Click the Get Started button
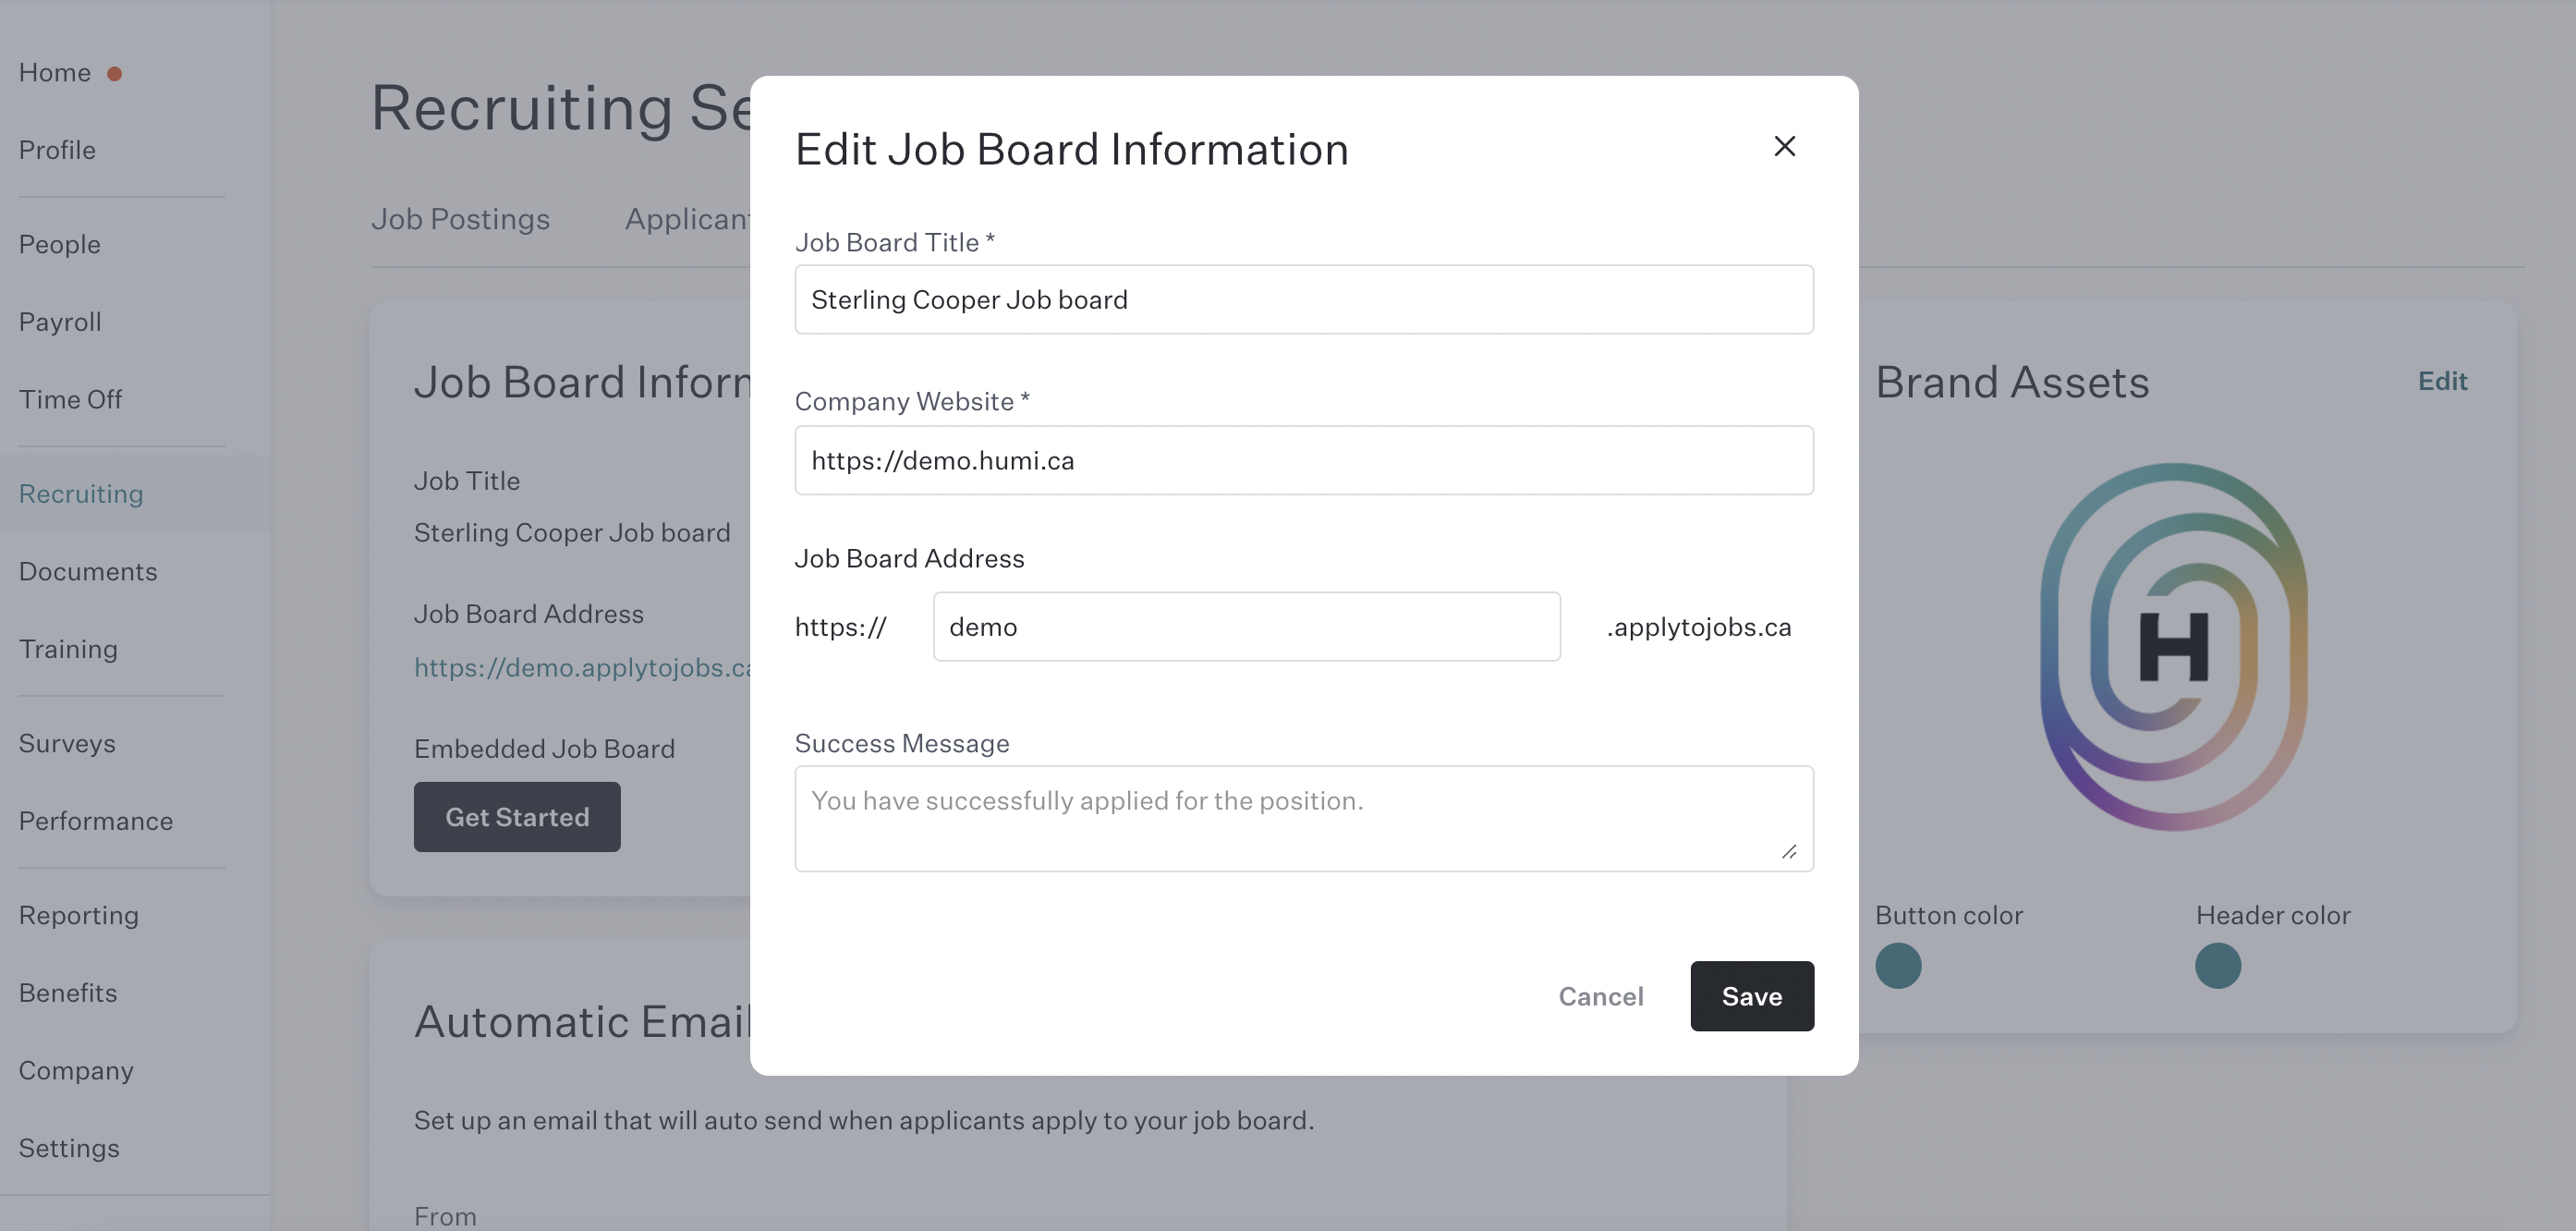Viewport: 2576px width, 1231px height. 517,817
